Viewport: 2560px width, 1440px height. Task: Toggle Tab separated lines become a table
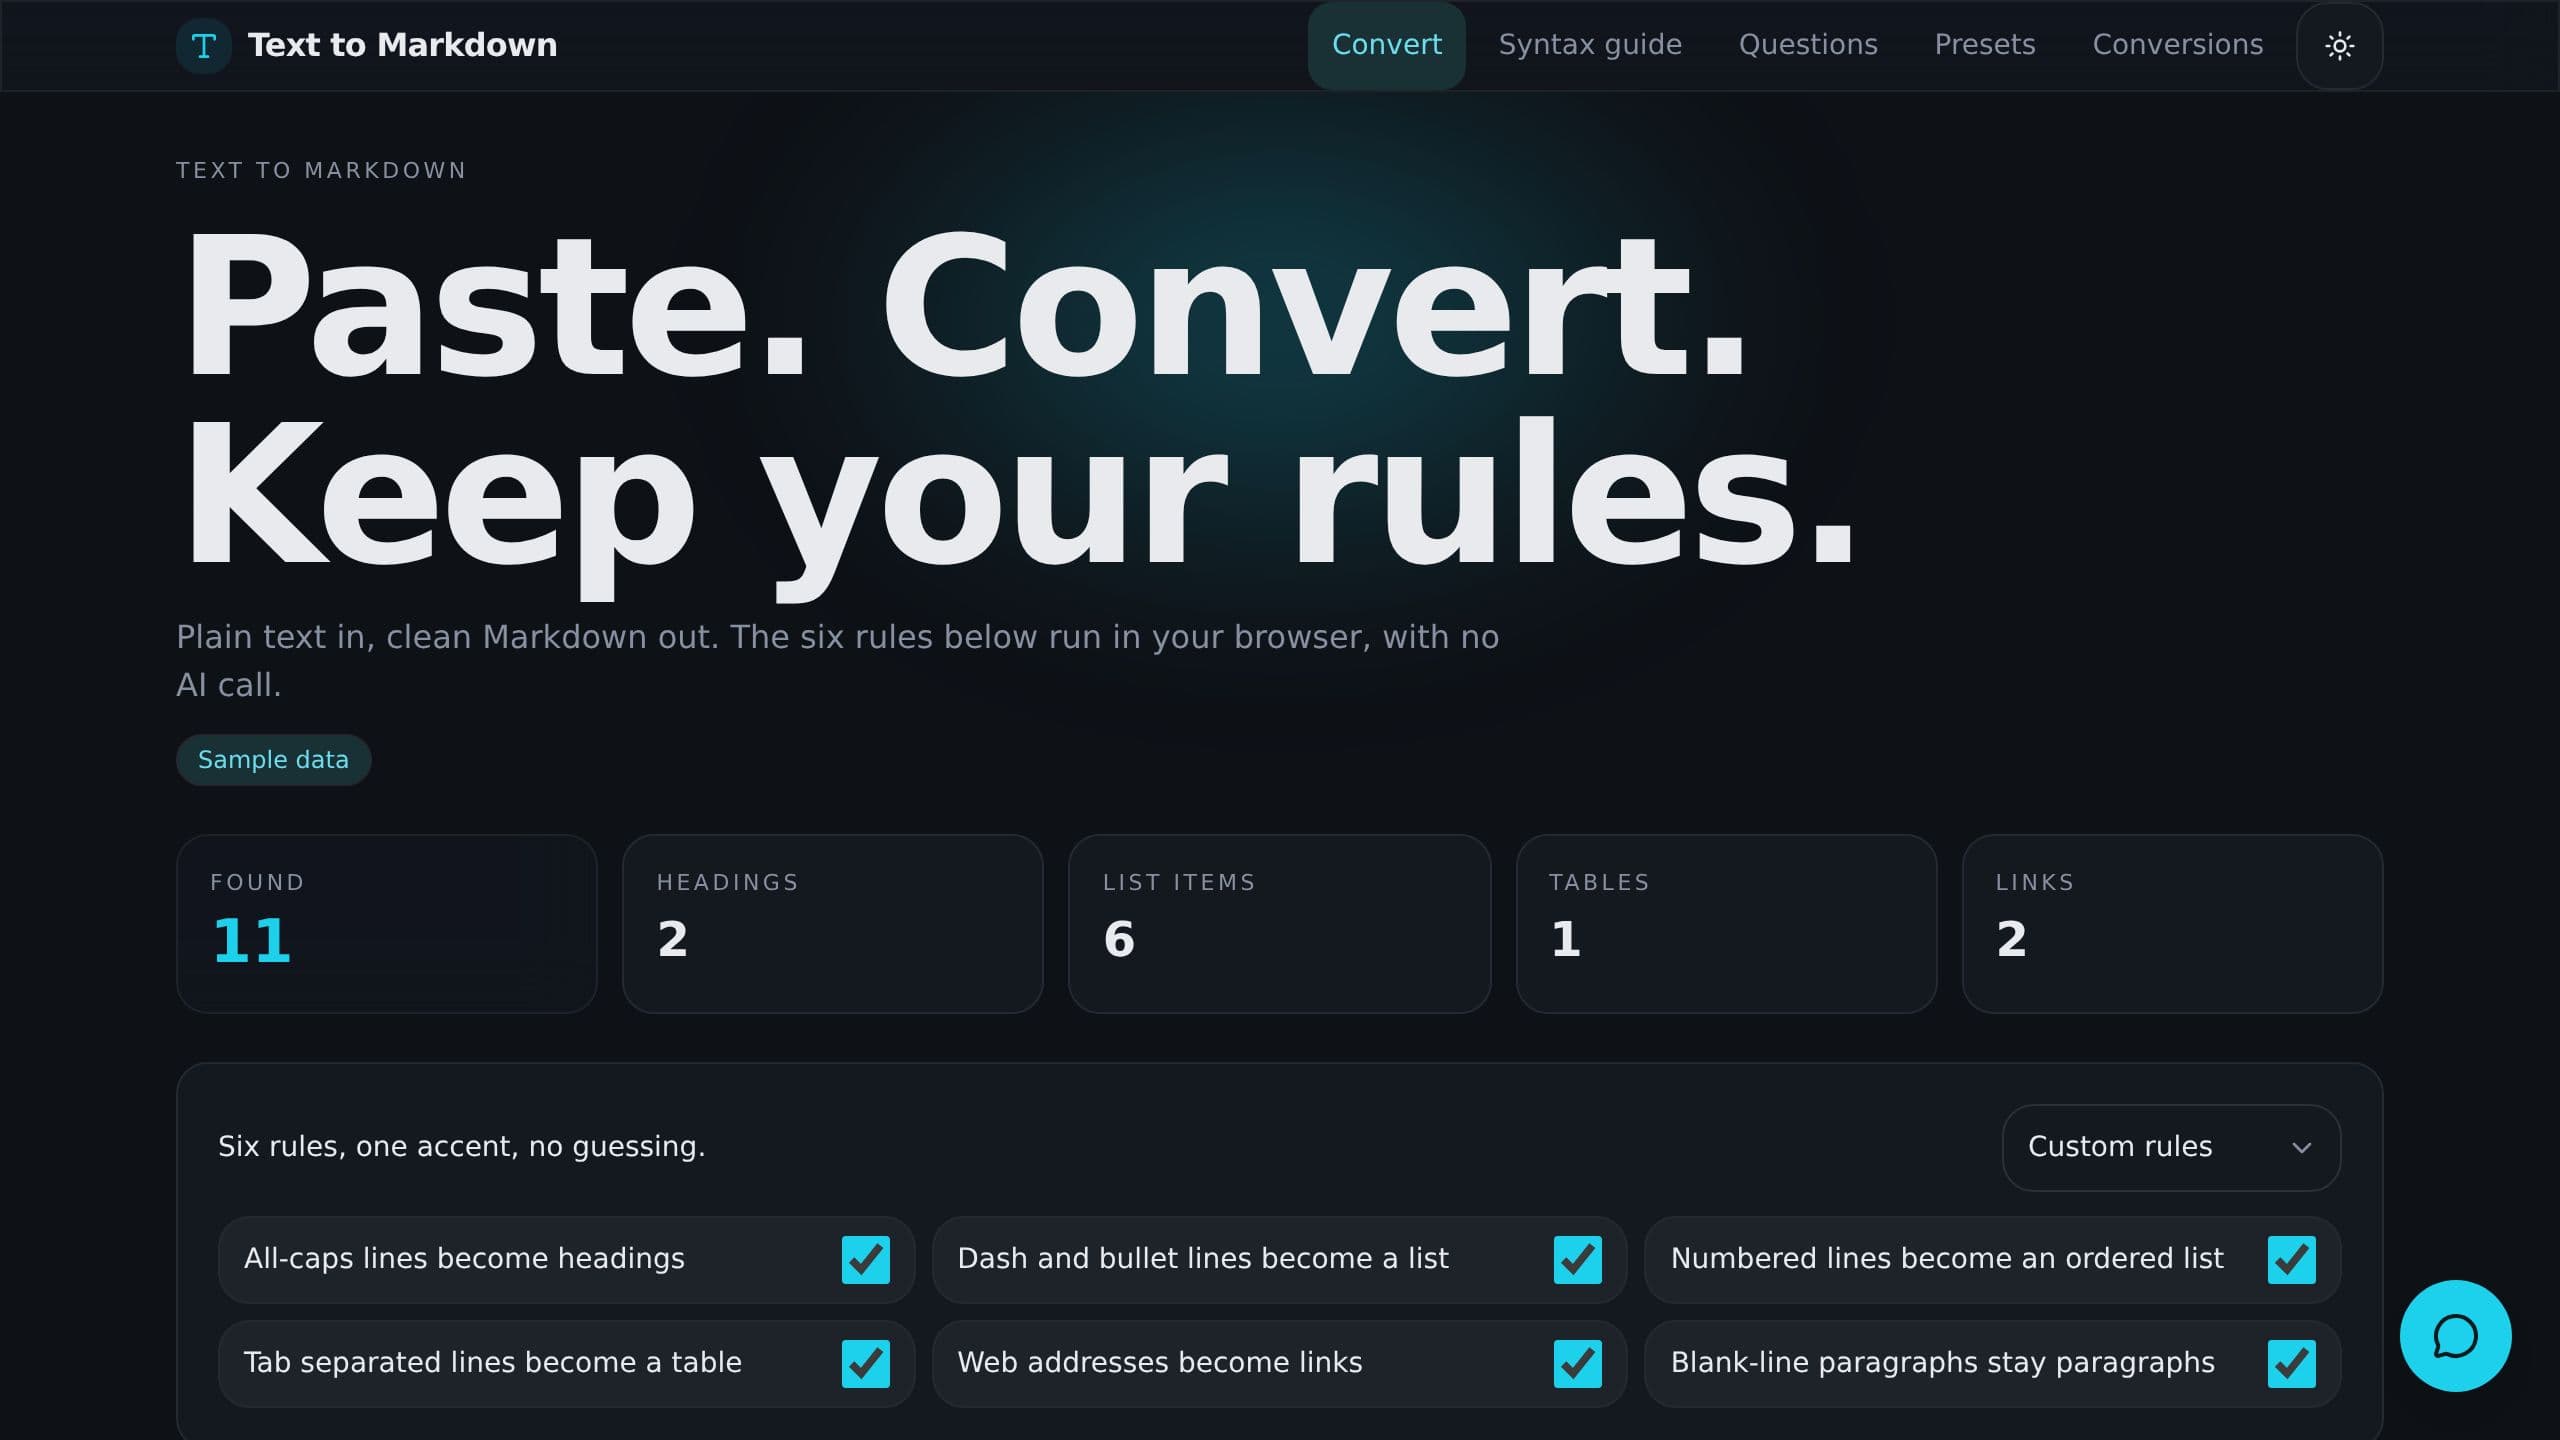[x=865, y=1363]
